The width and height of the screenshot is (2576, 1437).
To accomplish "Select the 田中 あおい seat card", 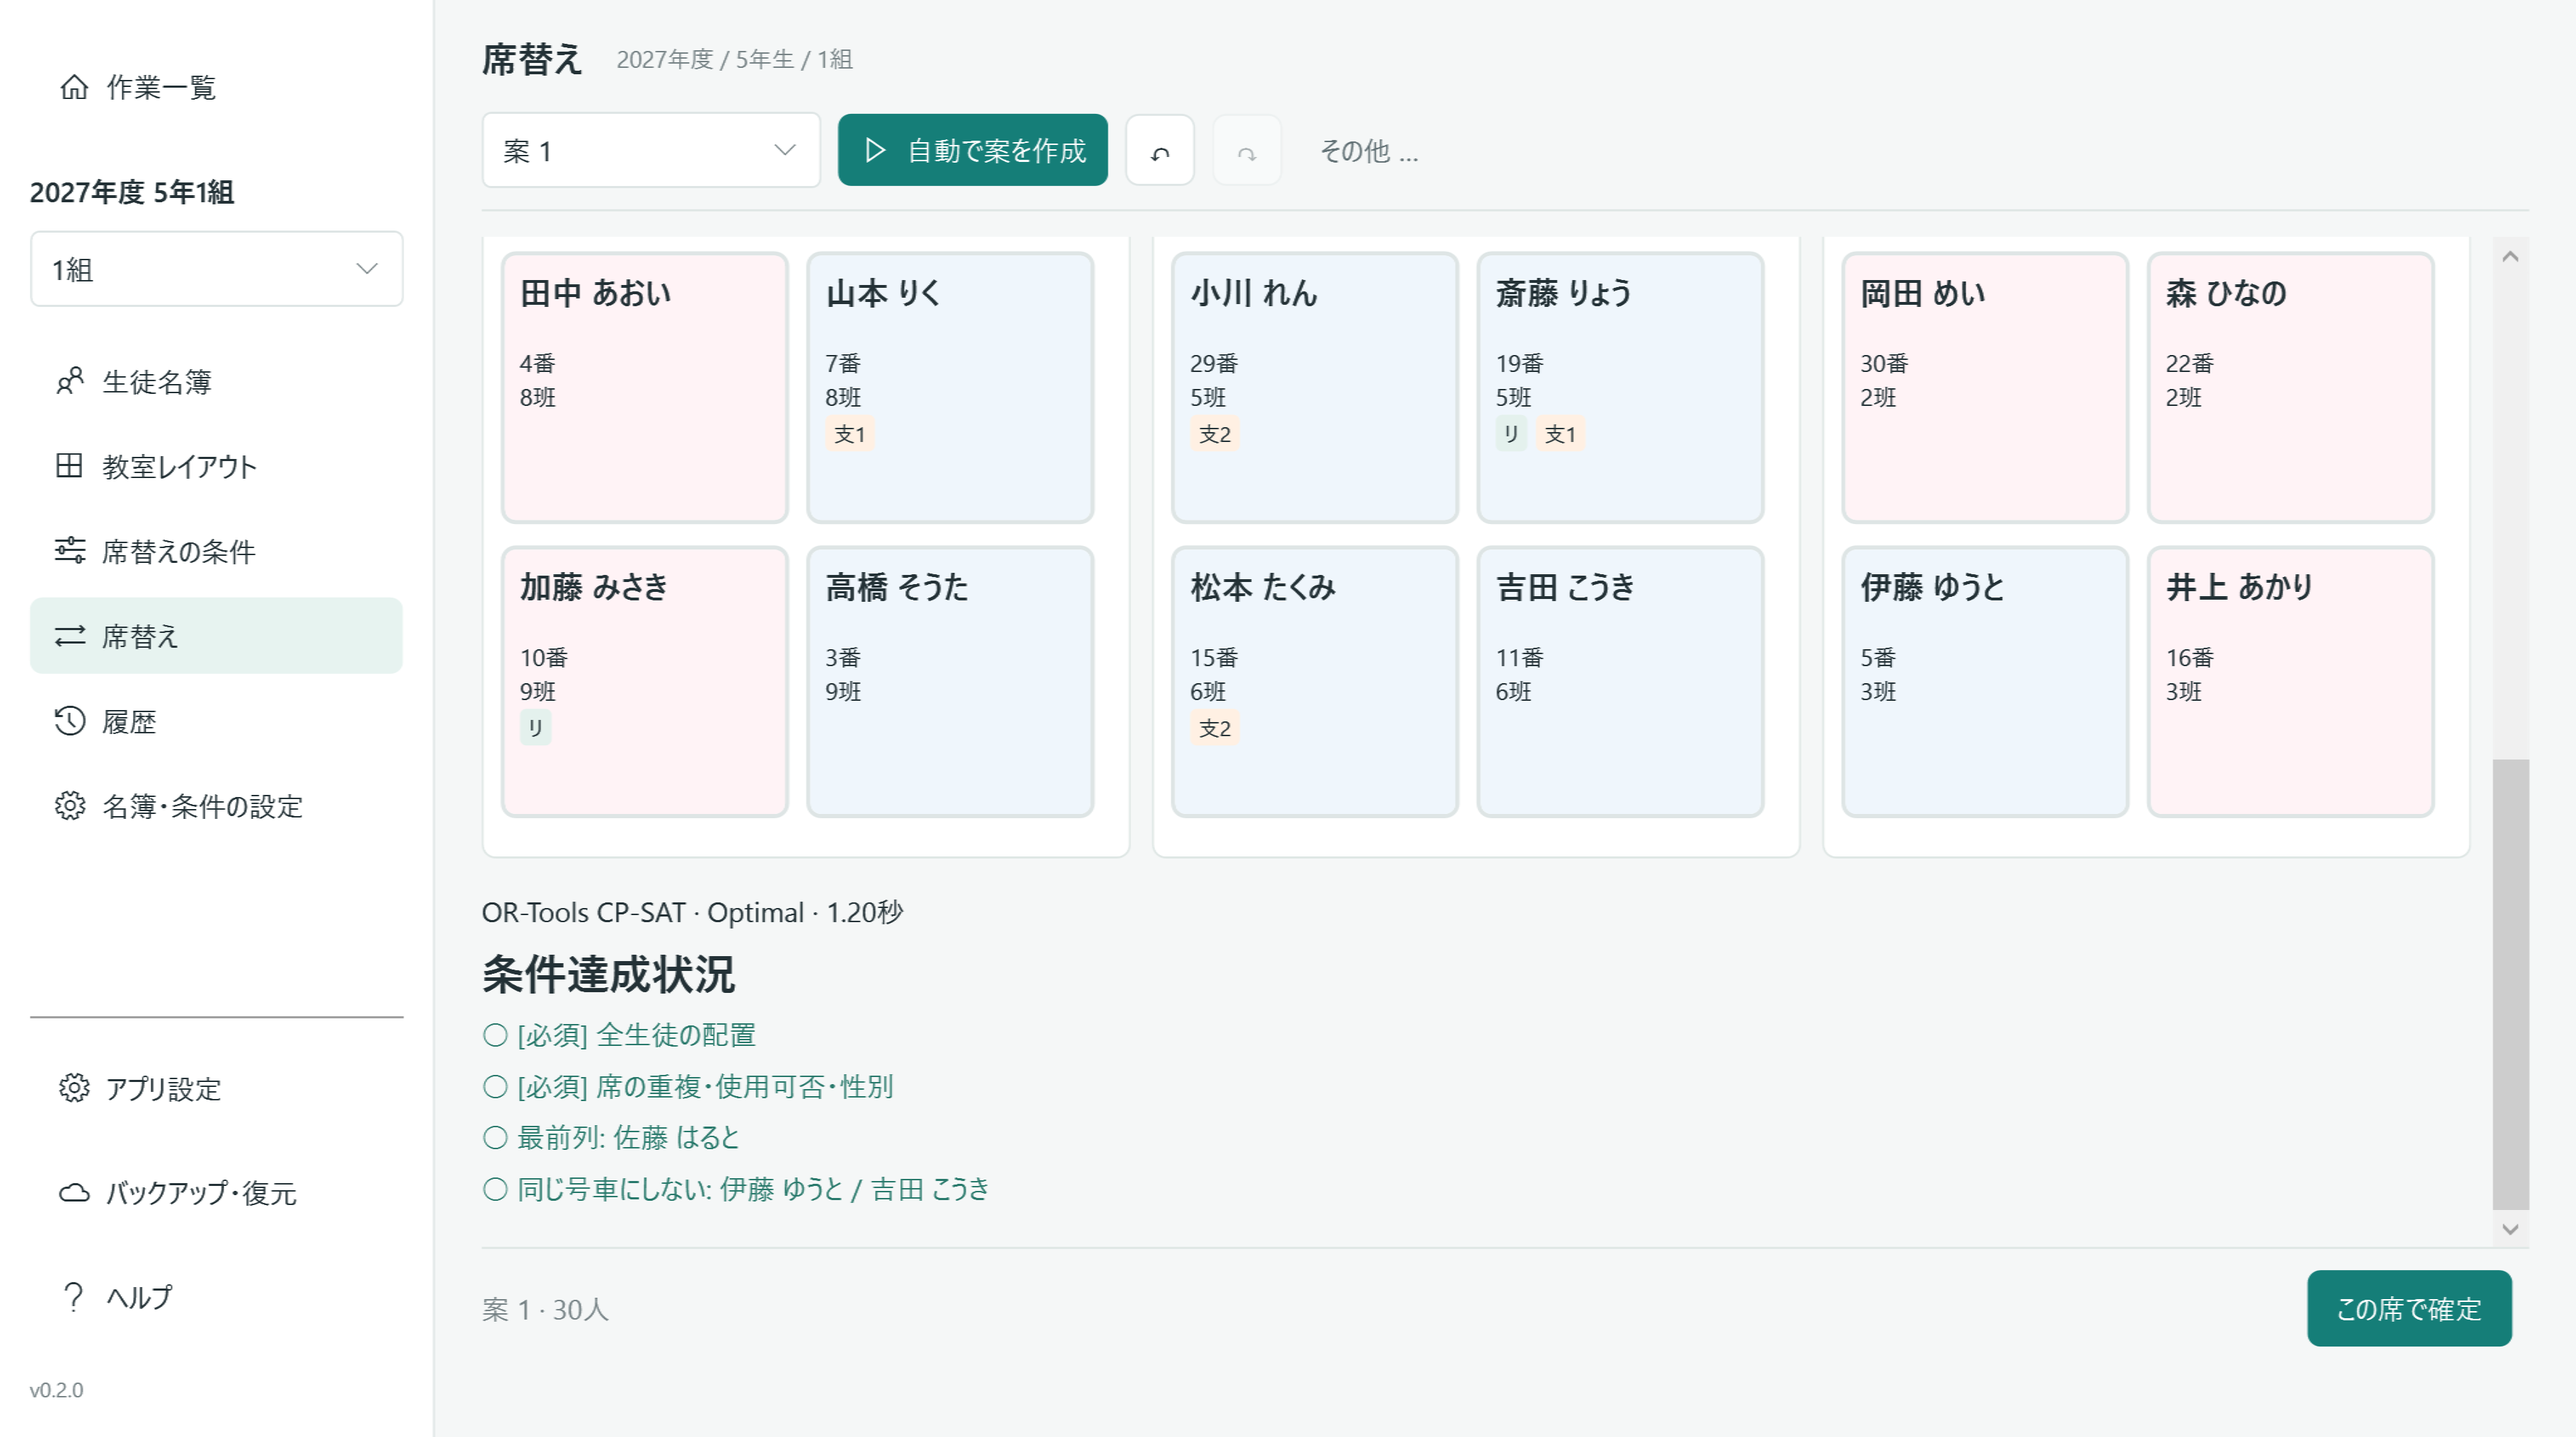I will click(x=645, y=387).
